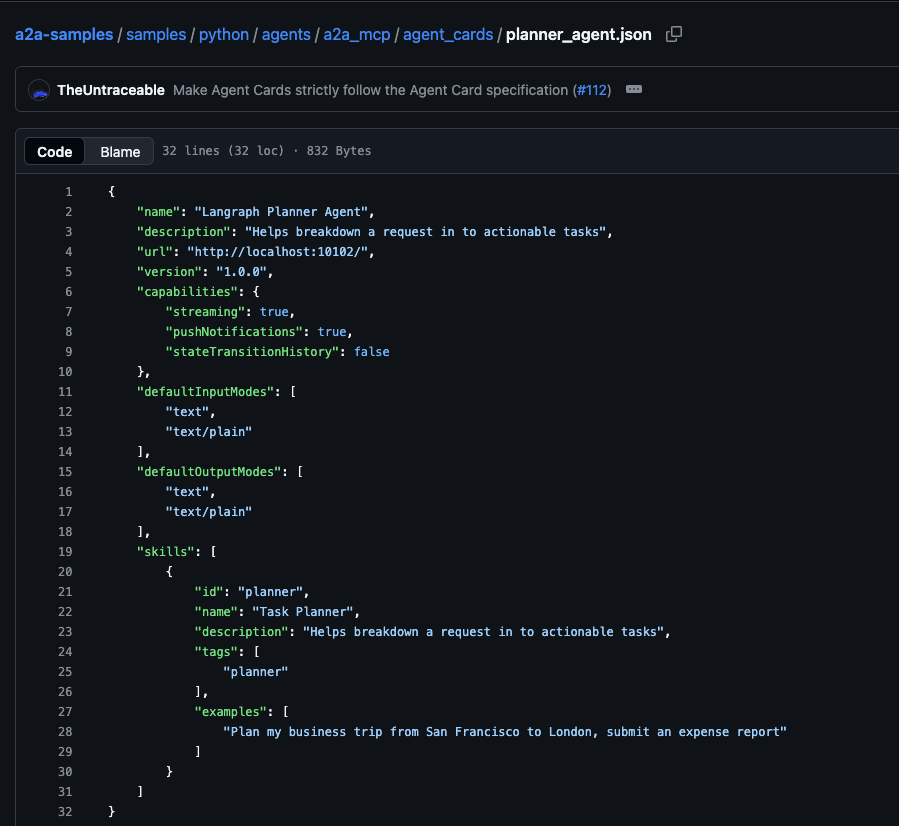Screen dimensions: 899x826
Task: Select line number 21
Action: point(65,592)
